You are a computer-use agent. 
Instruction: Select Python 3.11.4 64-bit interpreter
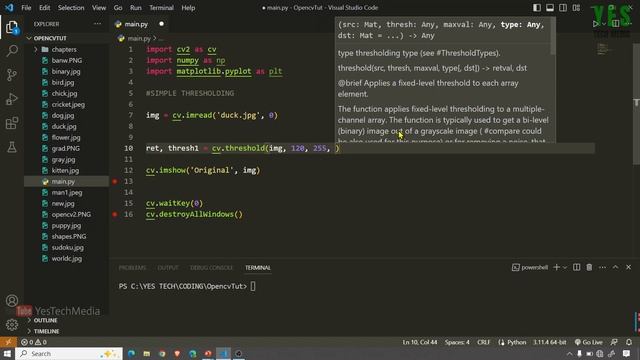pos(549,342)
